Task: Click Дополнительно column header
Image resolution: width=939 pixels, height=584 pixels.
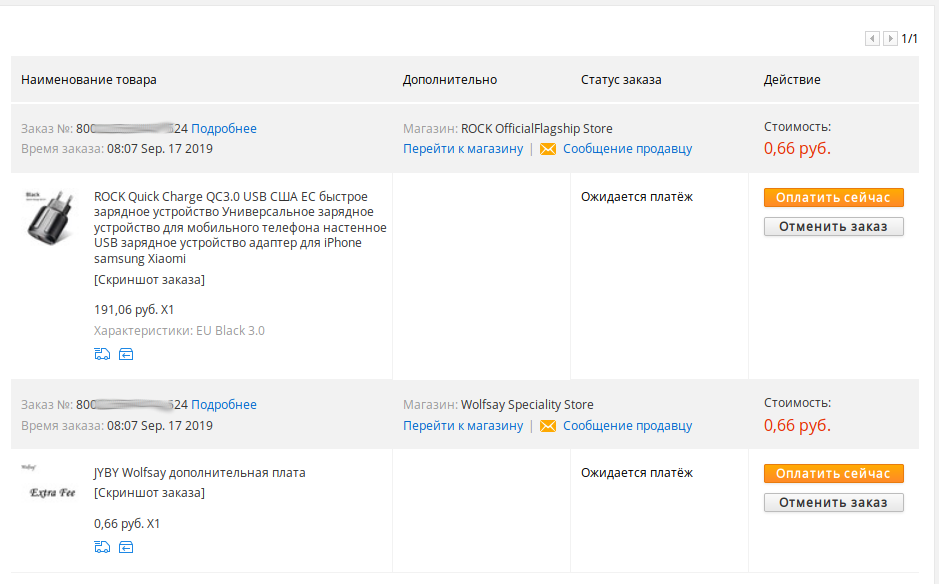Action: click(450, 80)
